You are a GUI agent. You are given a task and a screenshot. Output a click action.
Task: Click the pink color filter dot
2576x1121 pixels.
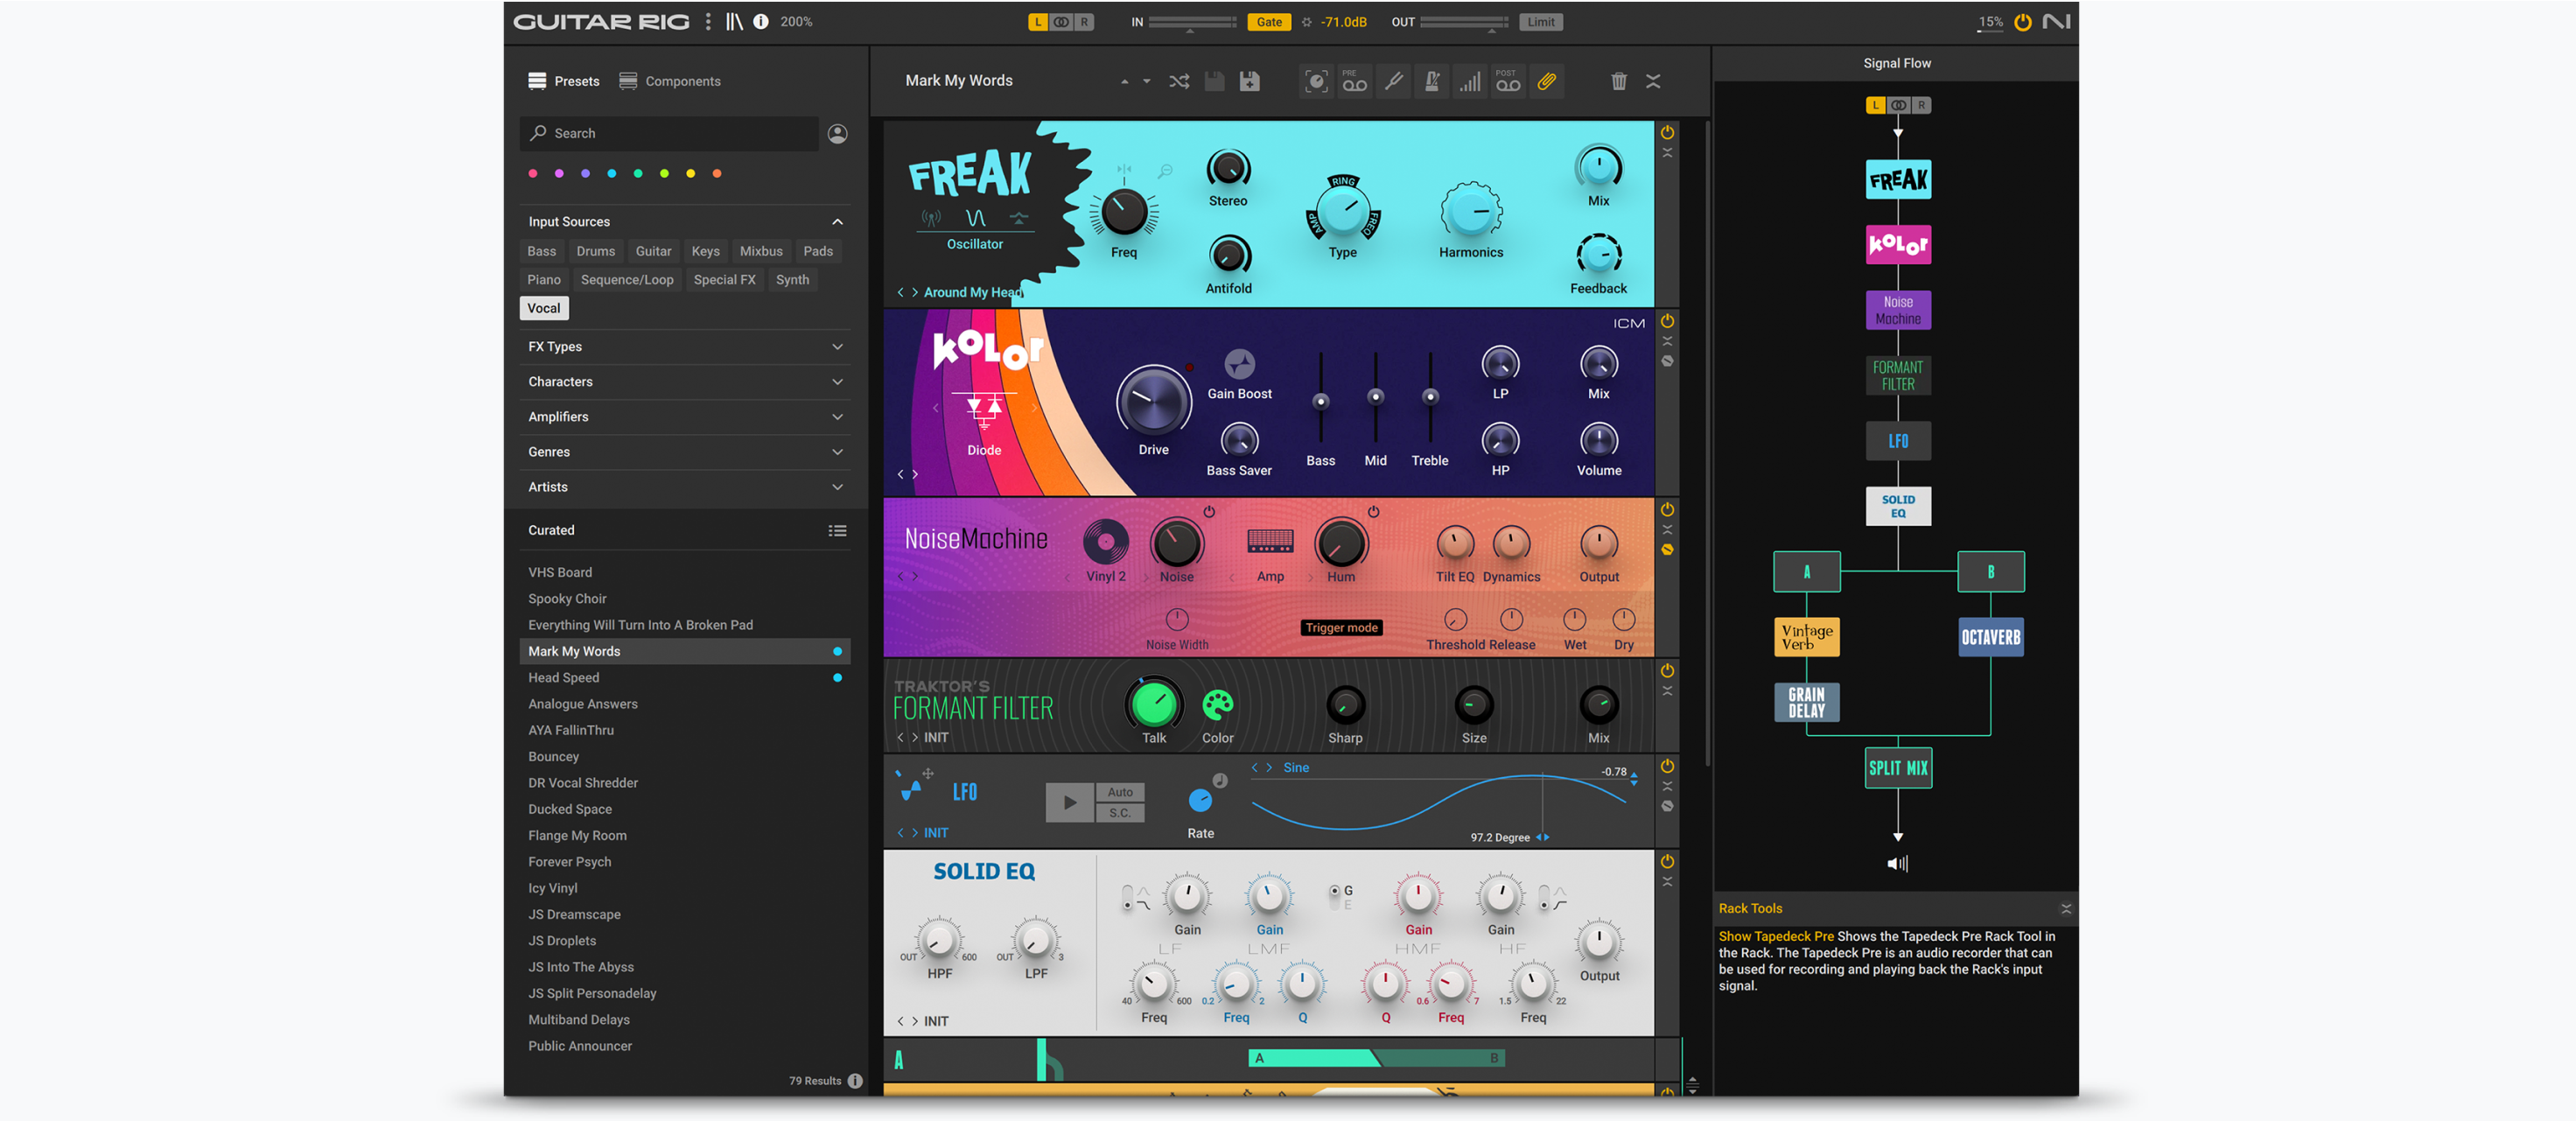pyautogui.click(x=533, y=174)
